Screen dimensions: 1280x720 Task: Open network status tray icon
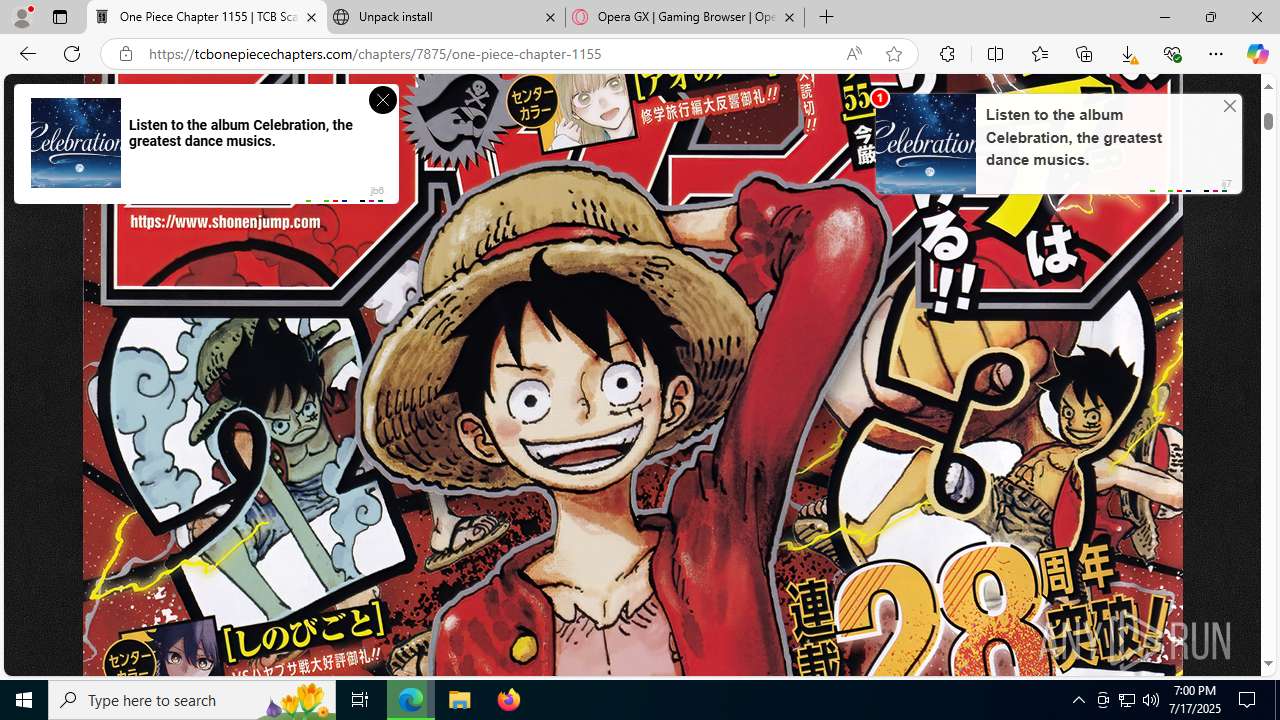[x=1127, y=700]
